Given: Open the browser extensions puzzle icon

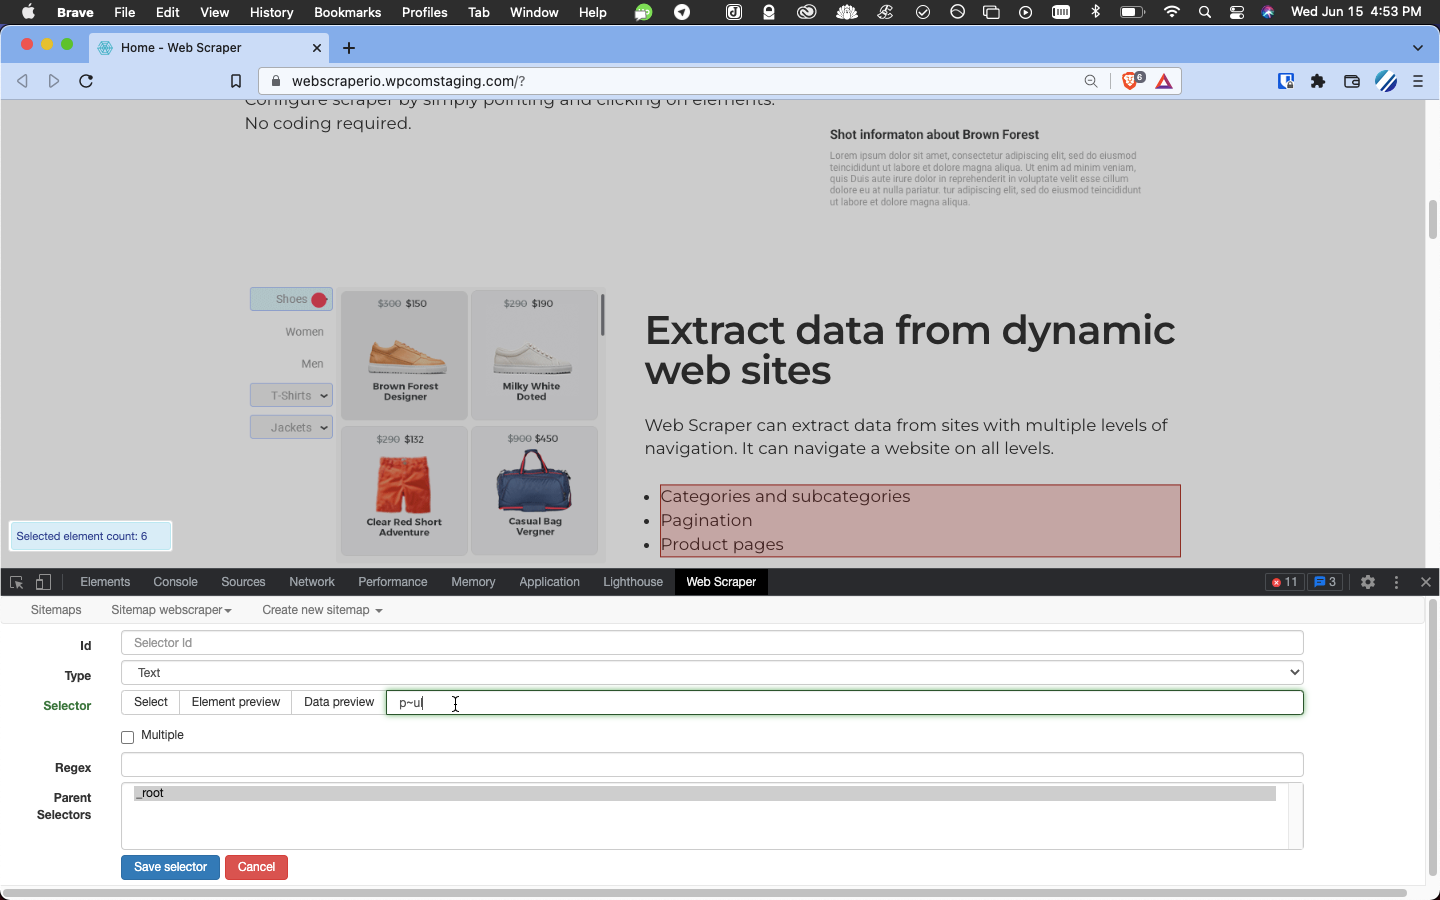Looking at the screenshot, I should [1318, 81].
